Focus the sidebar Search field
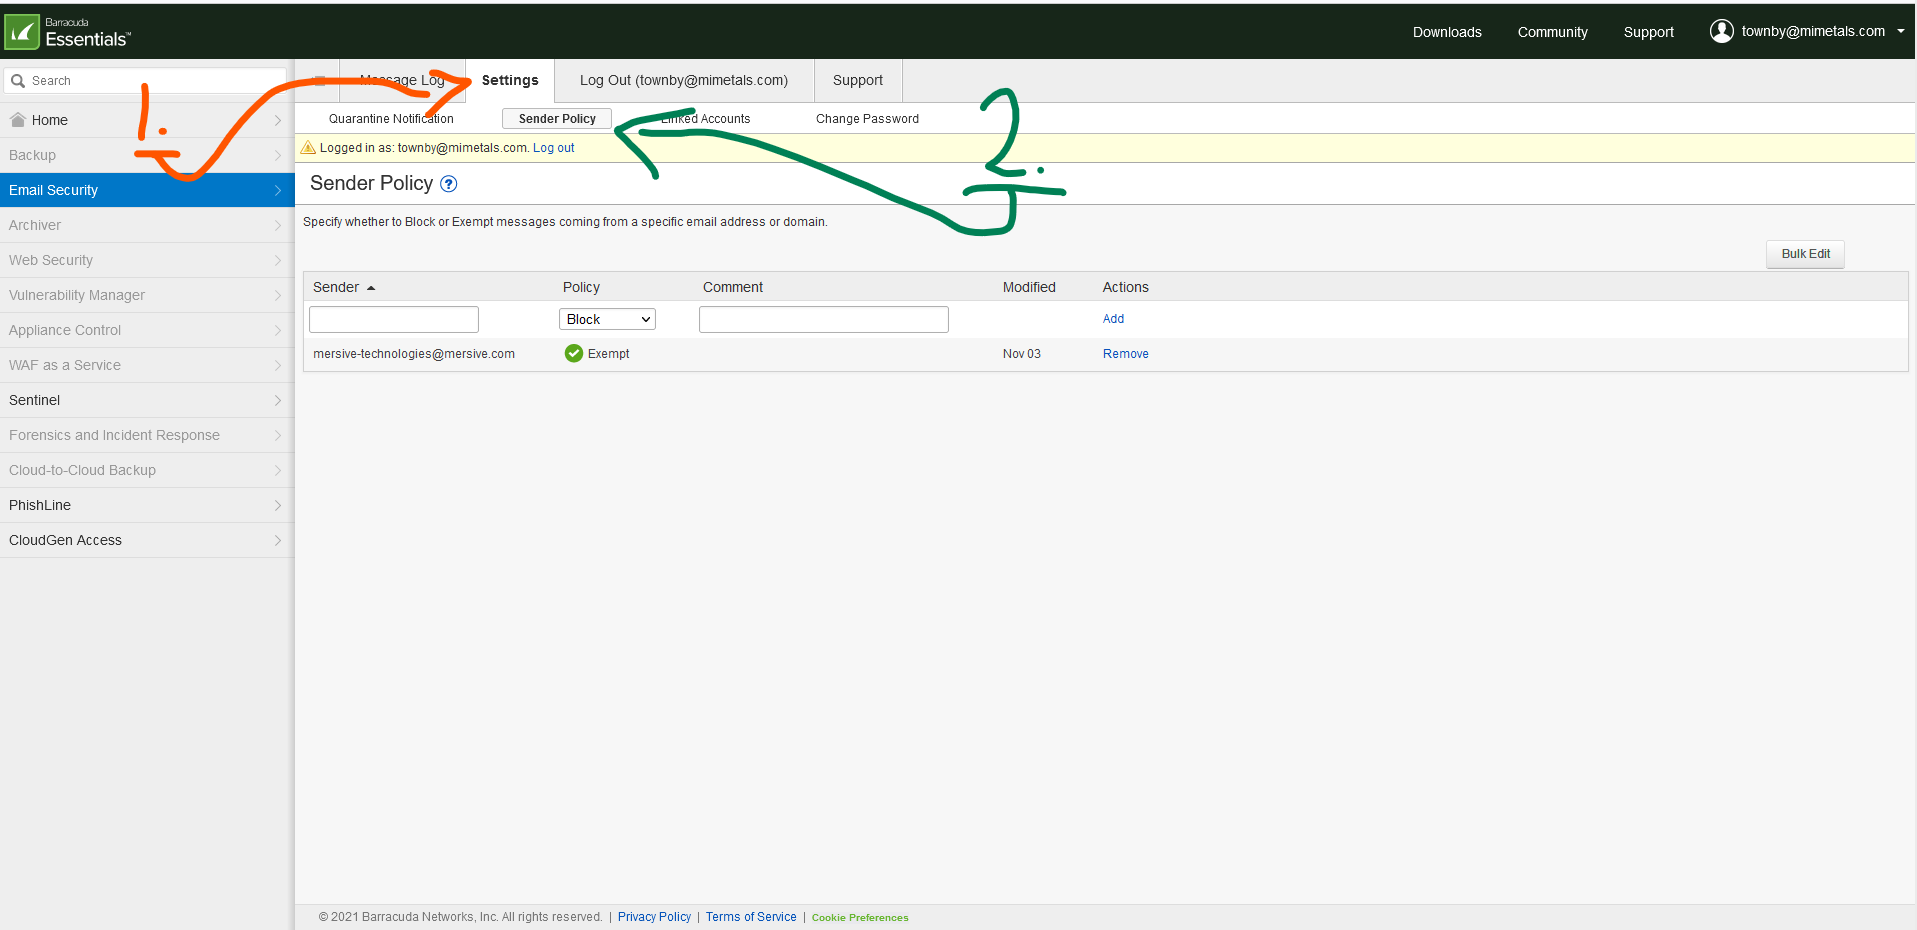This screenshot has height=930, width=1917. [x=146, y=81]
